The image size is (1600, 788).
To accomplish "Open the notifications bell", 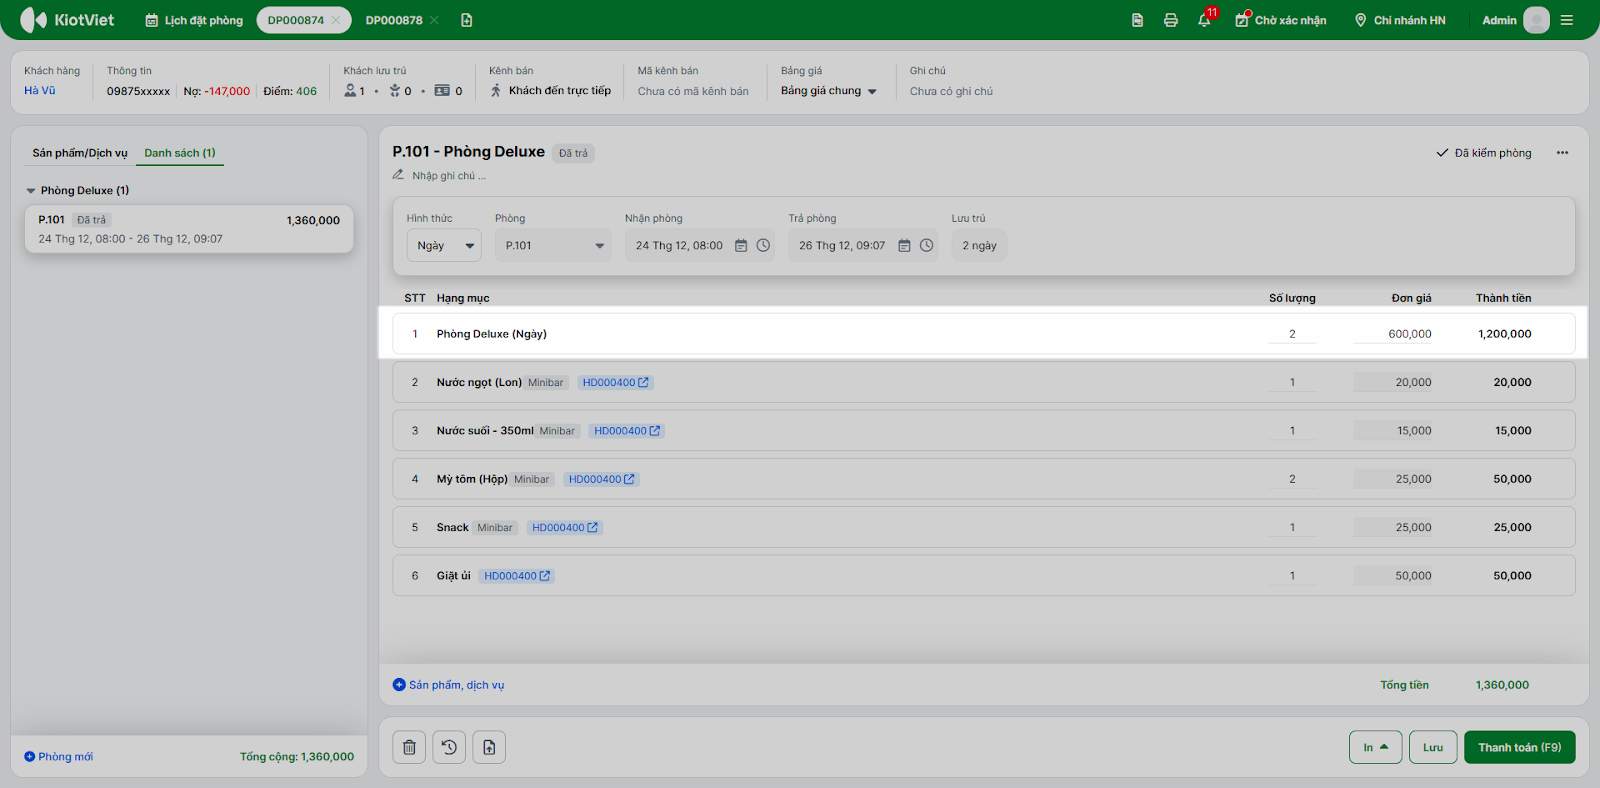I will (x=1204, y=20).
